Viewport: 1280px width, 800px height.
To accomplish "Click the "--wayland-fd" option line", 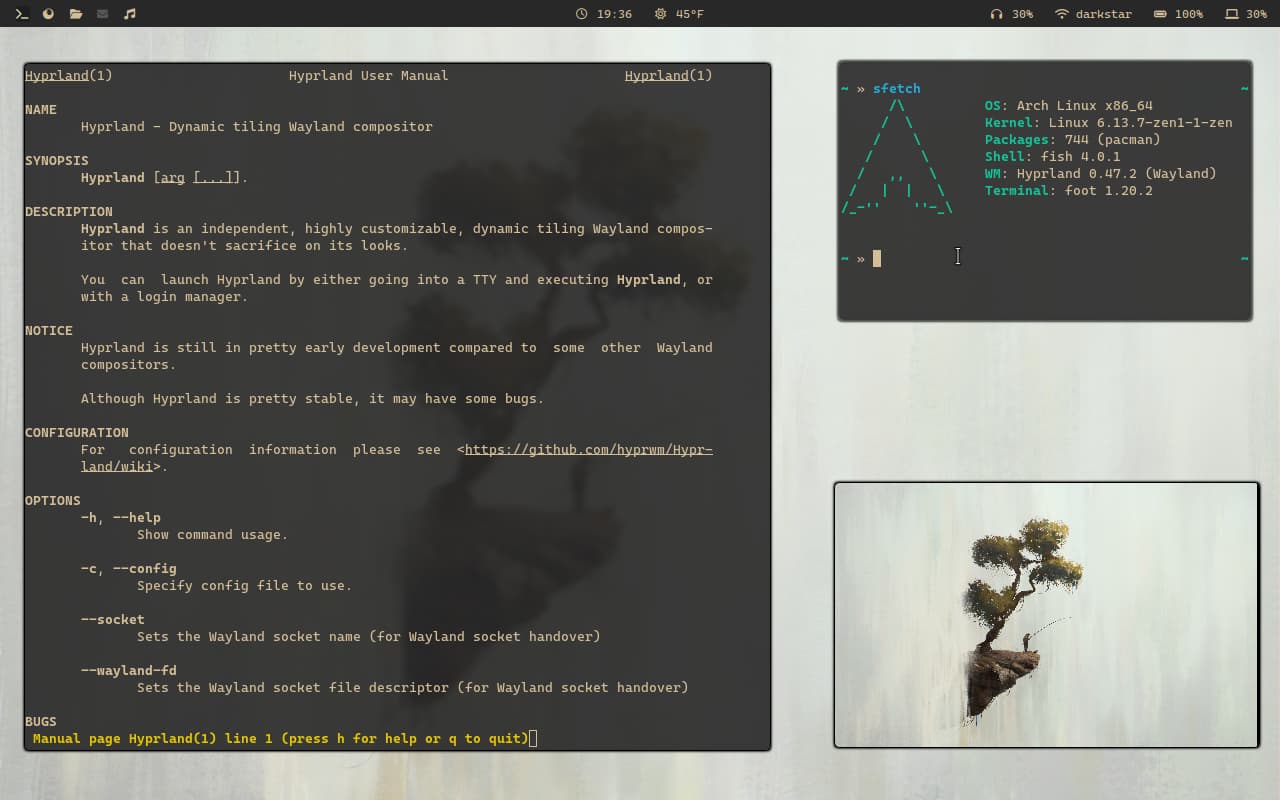I will click(129, 671).
